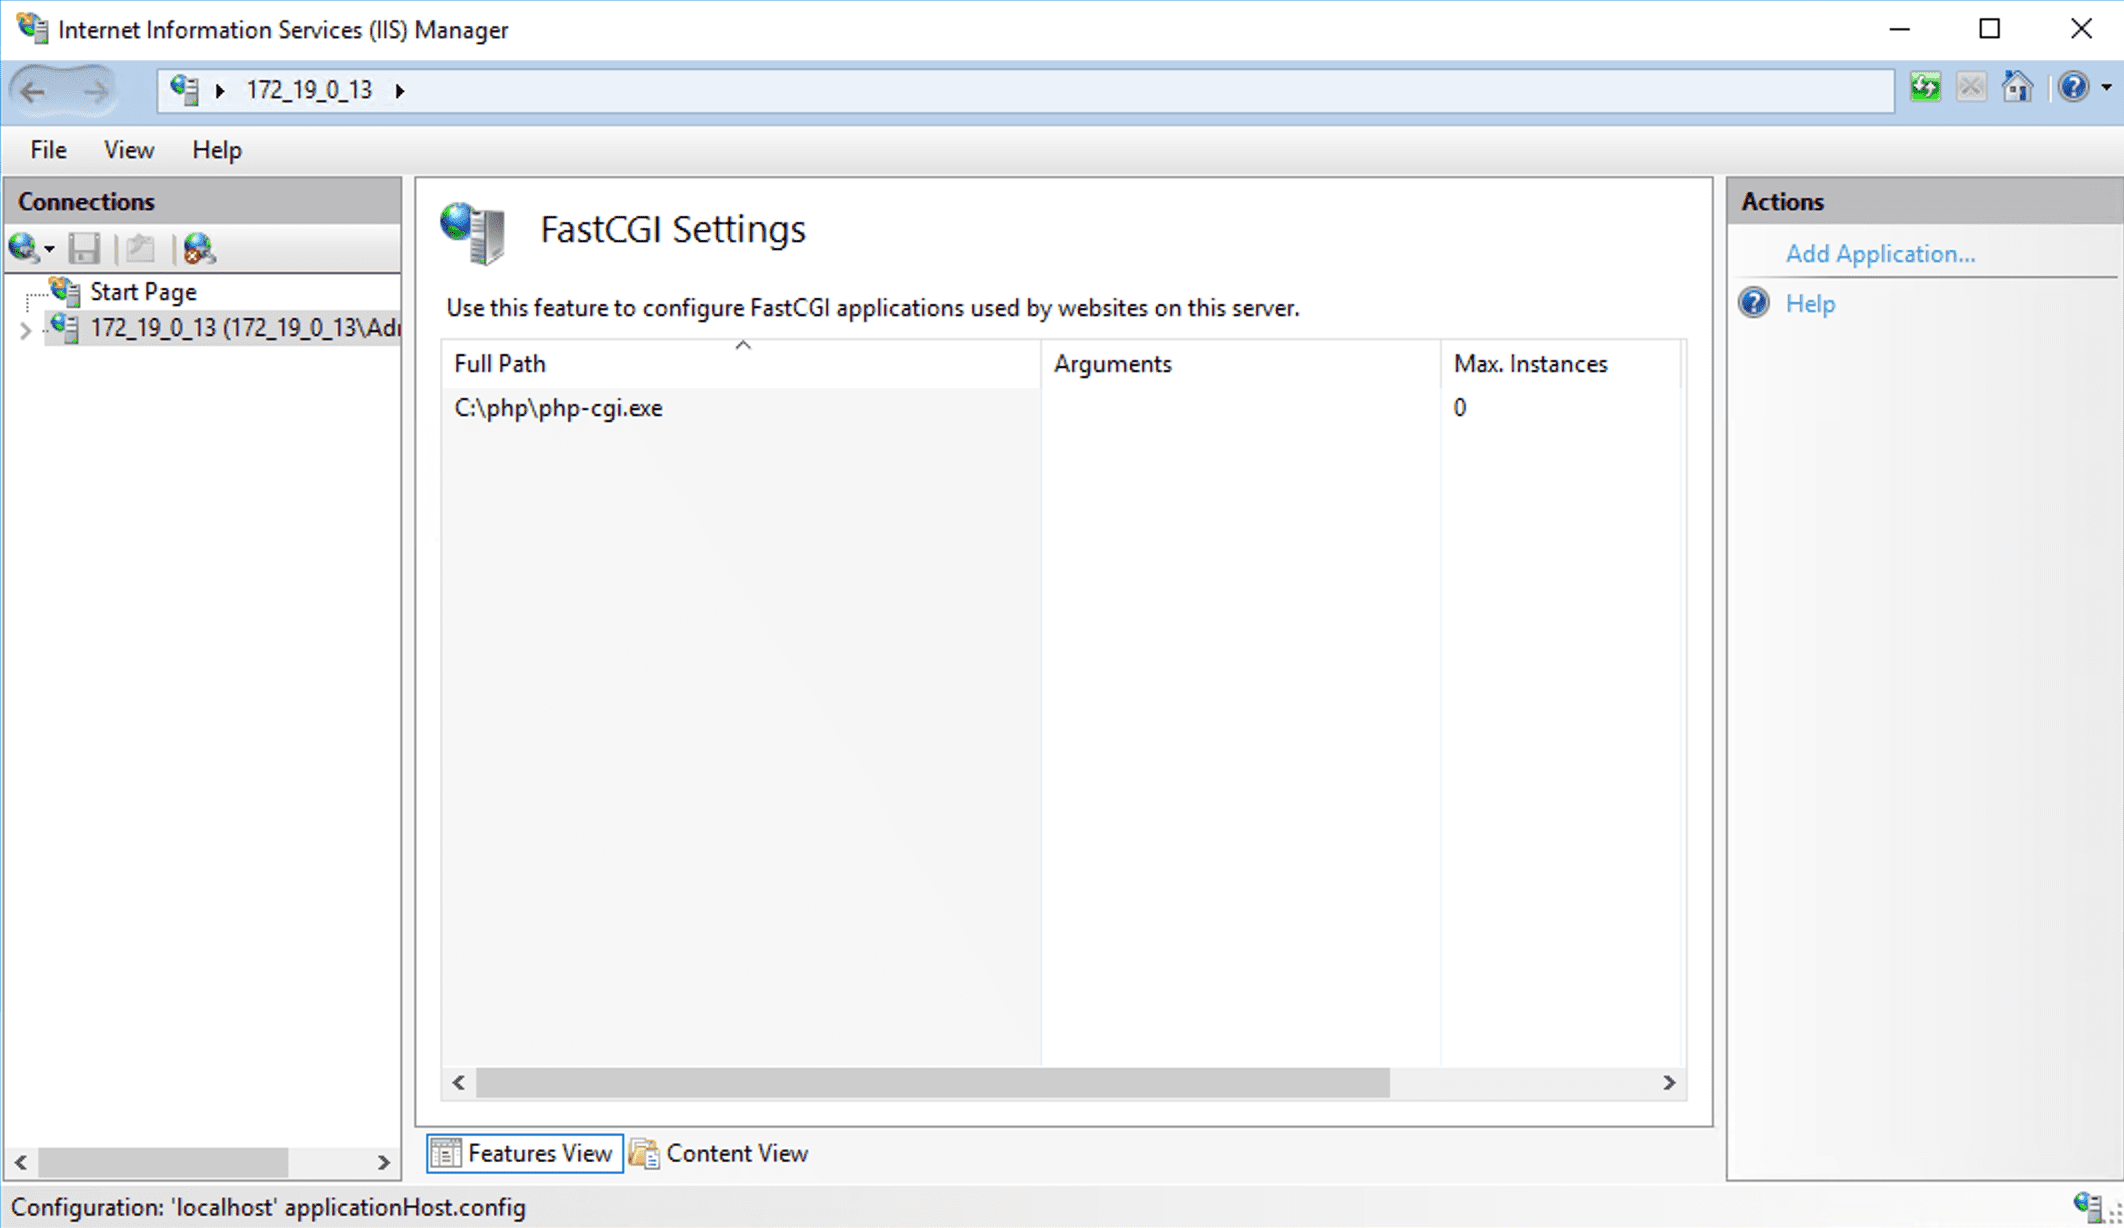Switch to the Features View tab
The image size is (2124, 1228).
coord(525,1153)
